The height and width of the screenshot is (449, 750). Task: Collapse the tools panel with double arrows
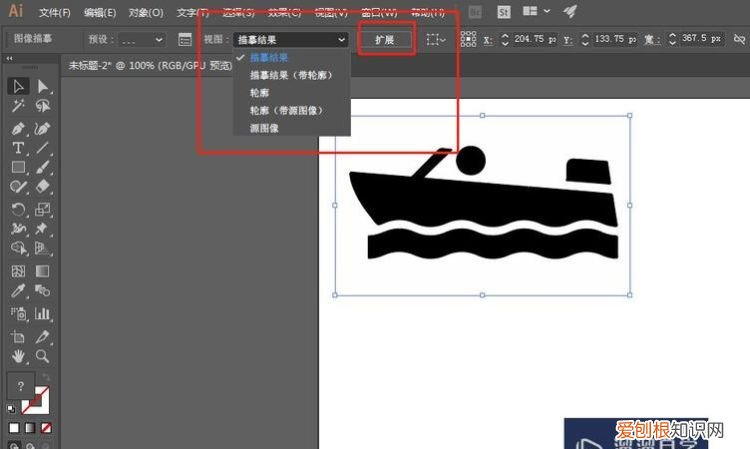9,58
